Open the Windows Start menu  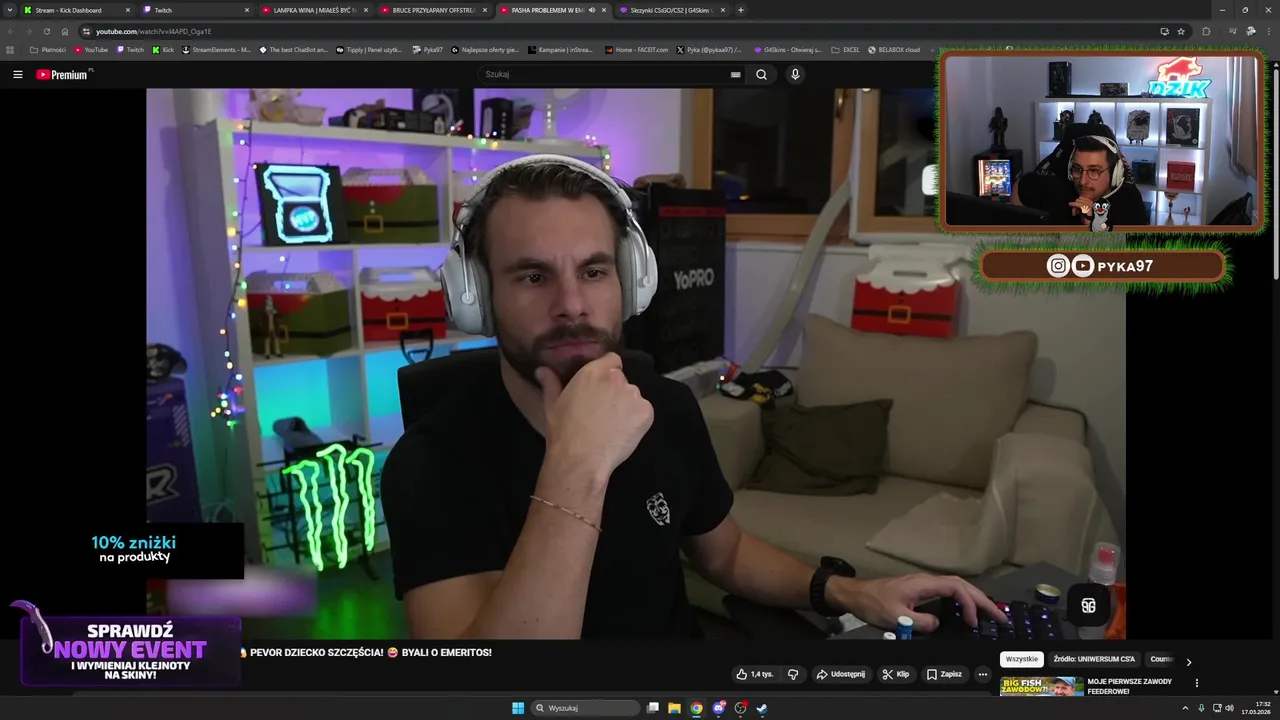518,708
